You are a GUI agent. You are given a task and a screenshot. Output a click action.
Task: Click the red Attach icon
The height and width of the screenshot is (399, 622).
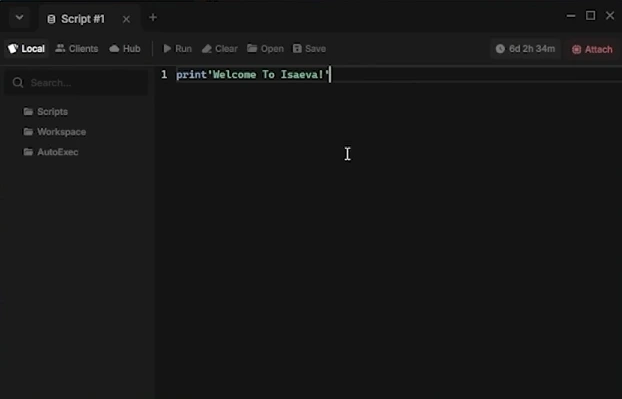point(576,50)
